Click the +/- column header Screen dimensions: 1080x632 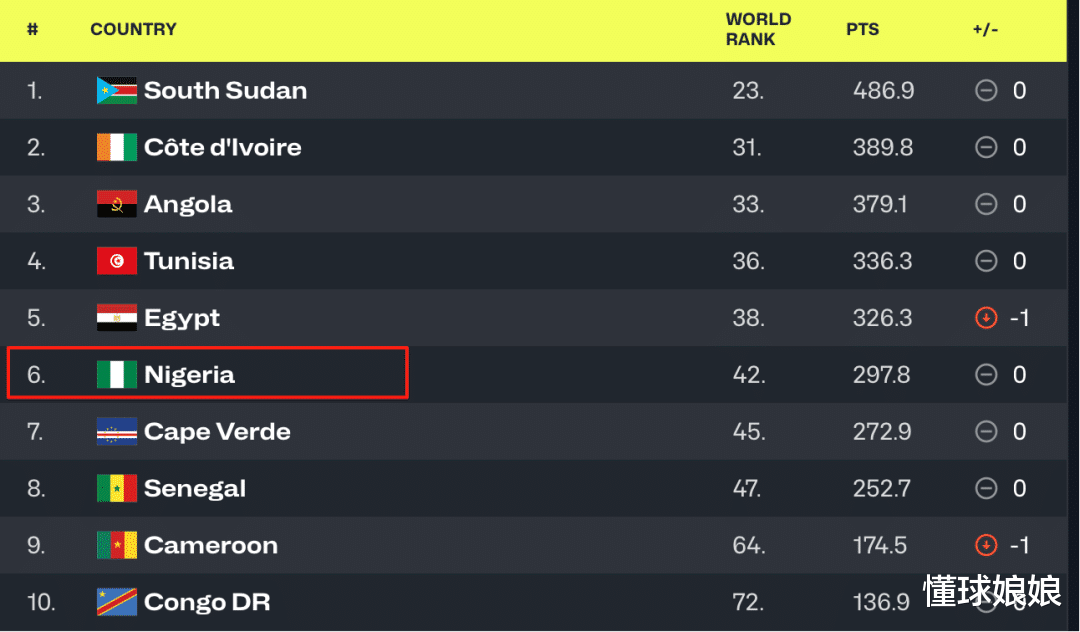tap(985, 29)
